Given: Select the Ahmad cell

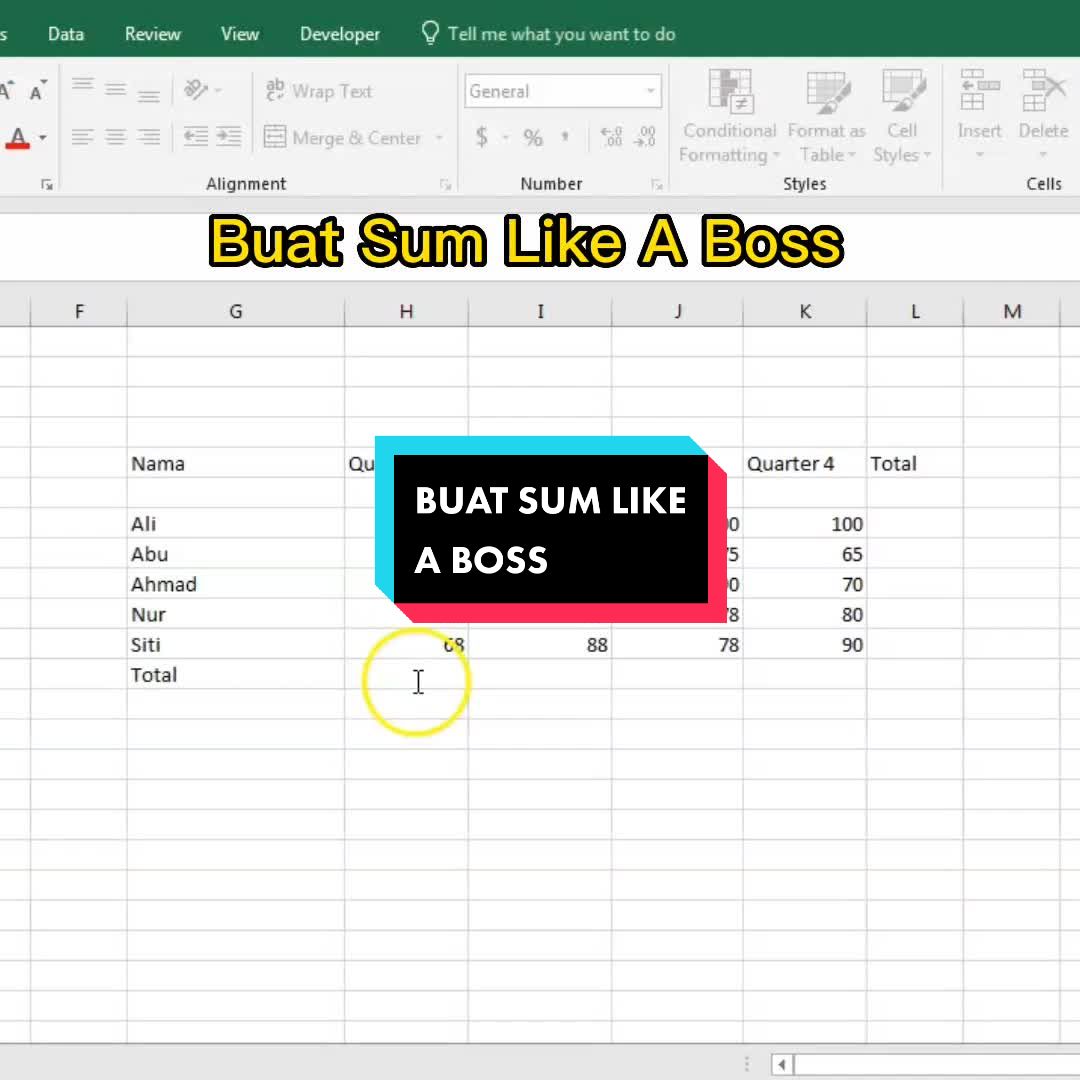Looking at the screenshot, I should coord(236,584).
